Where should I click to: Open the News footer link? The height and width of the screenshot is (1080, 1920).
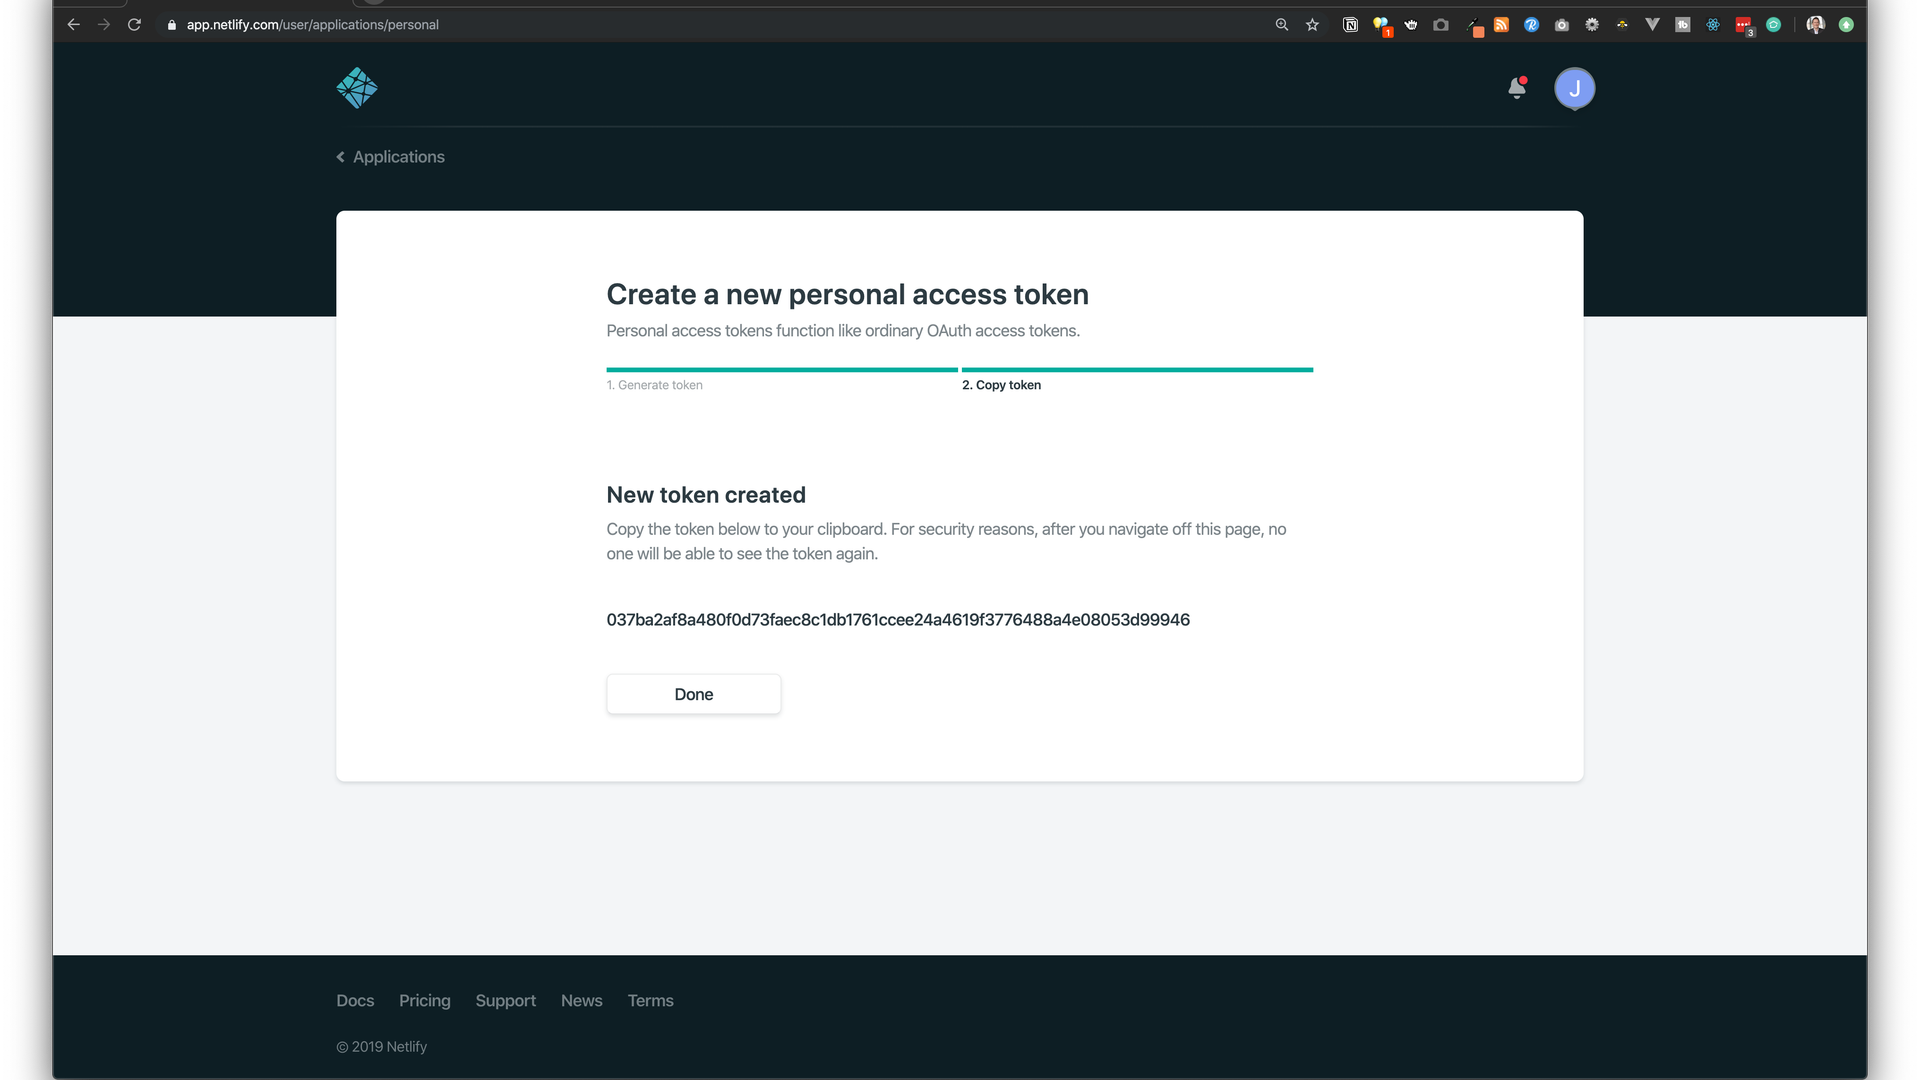tap(581, 1001)
